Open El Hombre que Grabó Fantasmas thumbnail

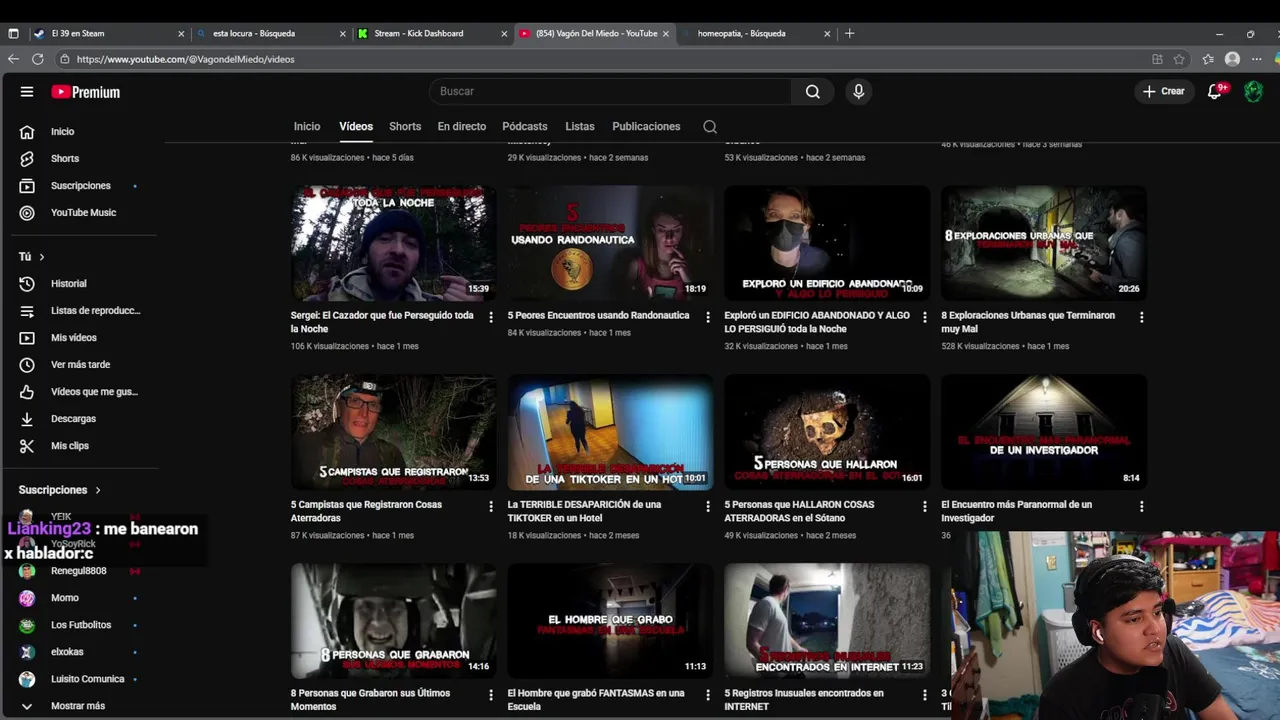(610, 620)
